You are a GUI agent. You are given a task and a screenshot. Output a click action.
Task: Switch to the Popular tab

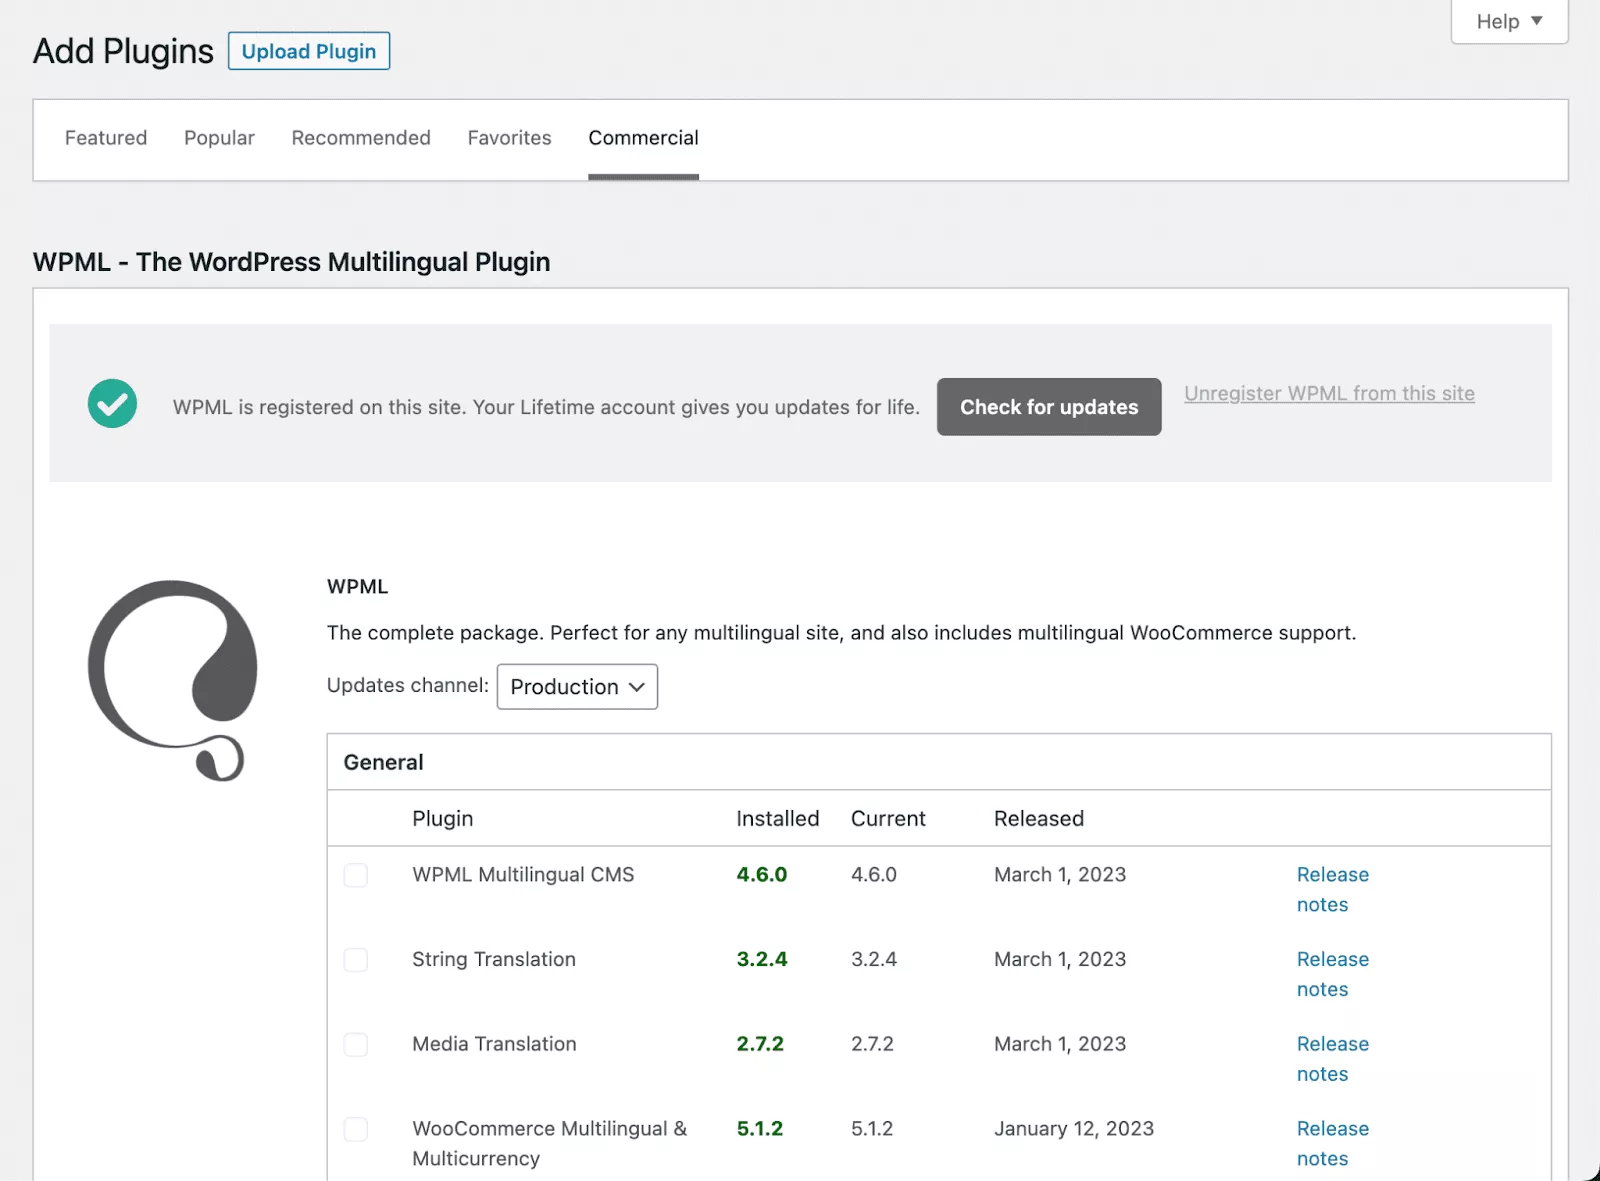coord(219,138)
